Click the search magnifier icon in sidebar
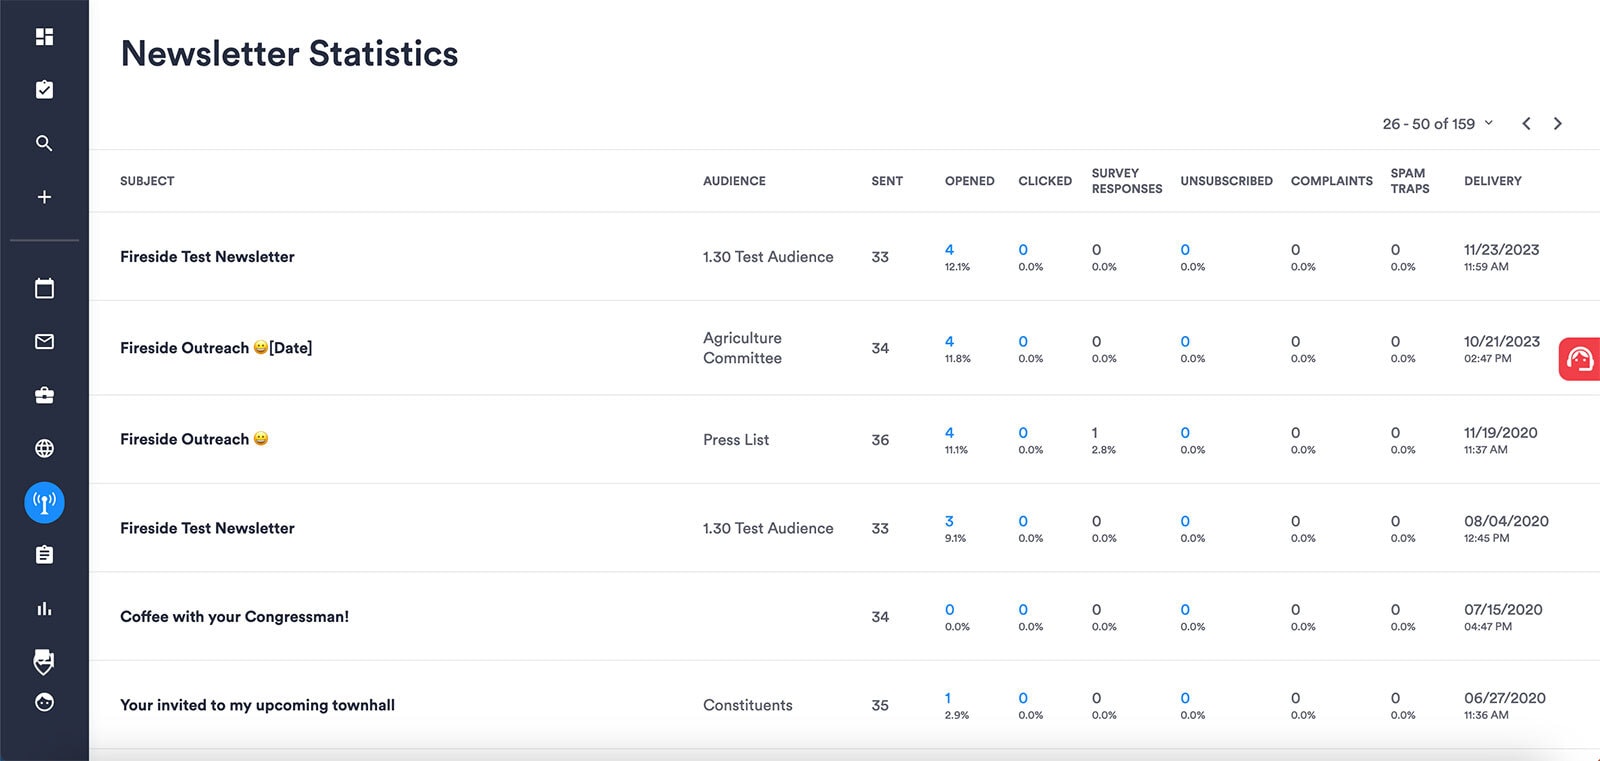Screen dimensions: 1600x761 [x=44, y=143]
